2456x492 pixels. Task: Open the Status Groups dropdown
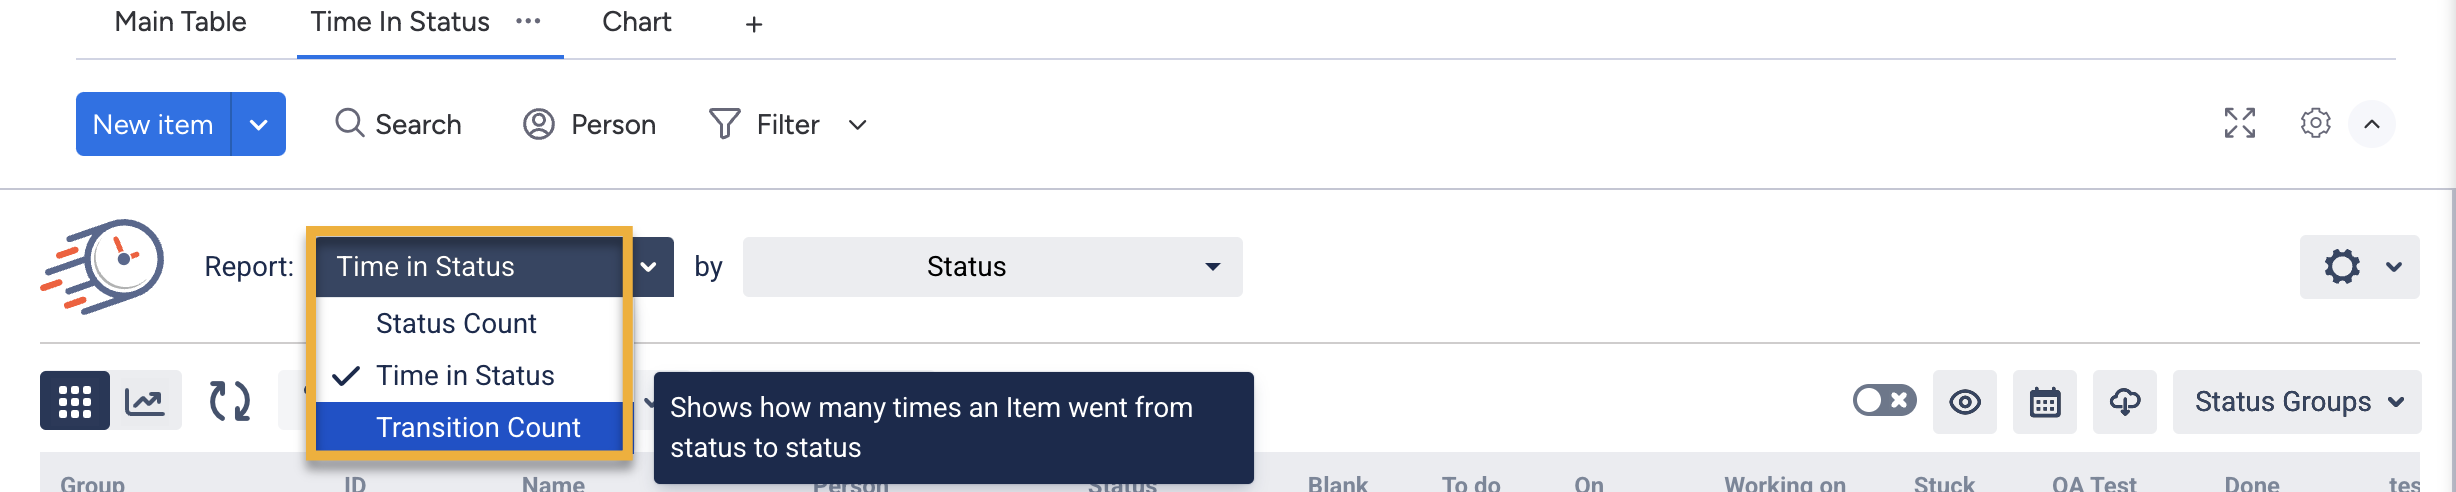tap(2297, 402)
